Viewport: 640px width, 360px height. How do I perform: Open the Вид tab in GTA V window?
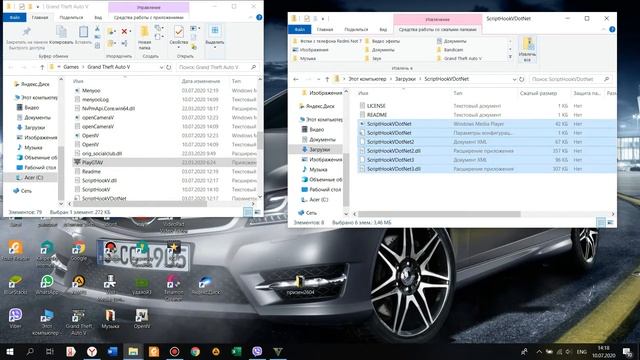click(x=98, y=18)
